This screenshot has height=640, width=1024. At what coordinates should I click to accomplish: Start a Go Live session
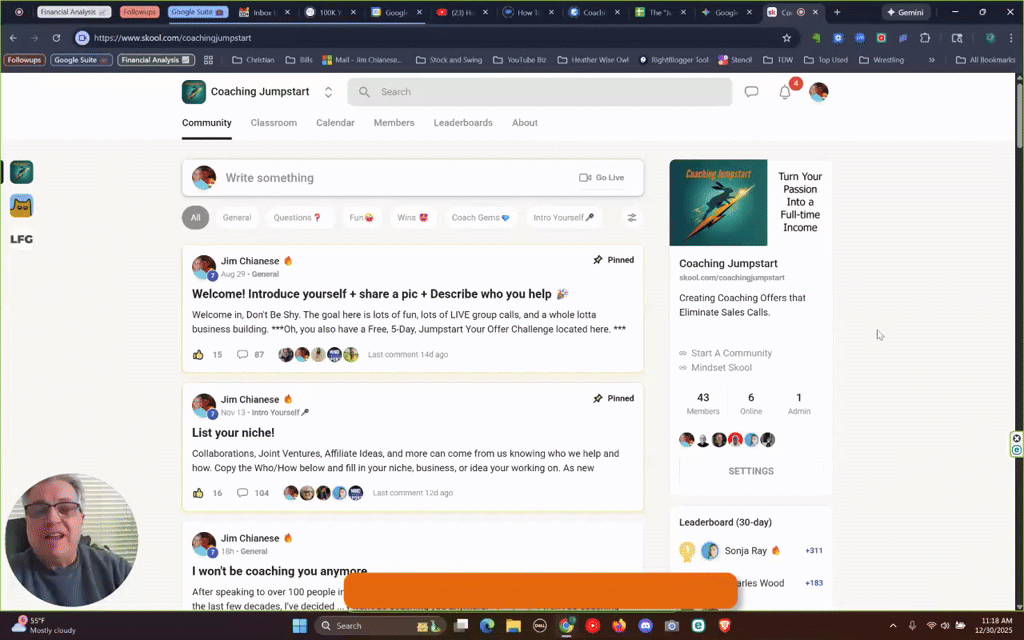[601, 178]
